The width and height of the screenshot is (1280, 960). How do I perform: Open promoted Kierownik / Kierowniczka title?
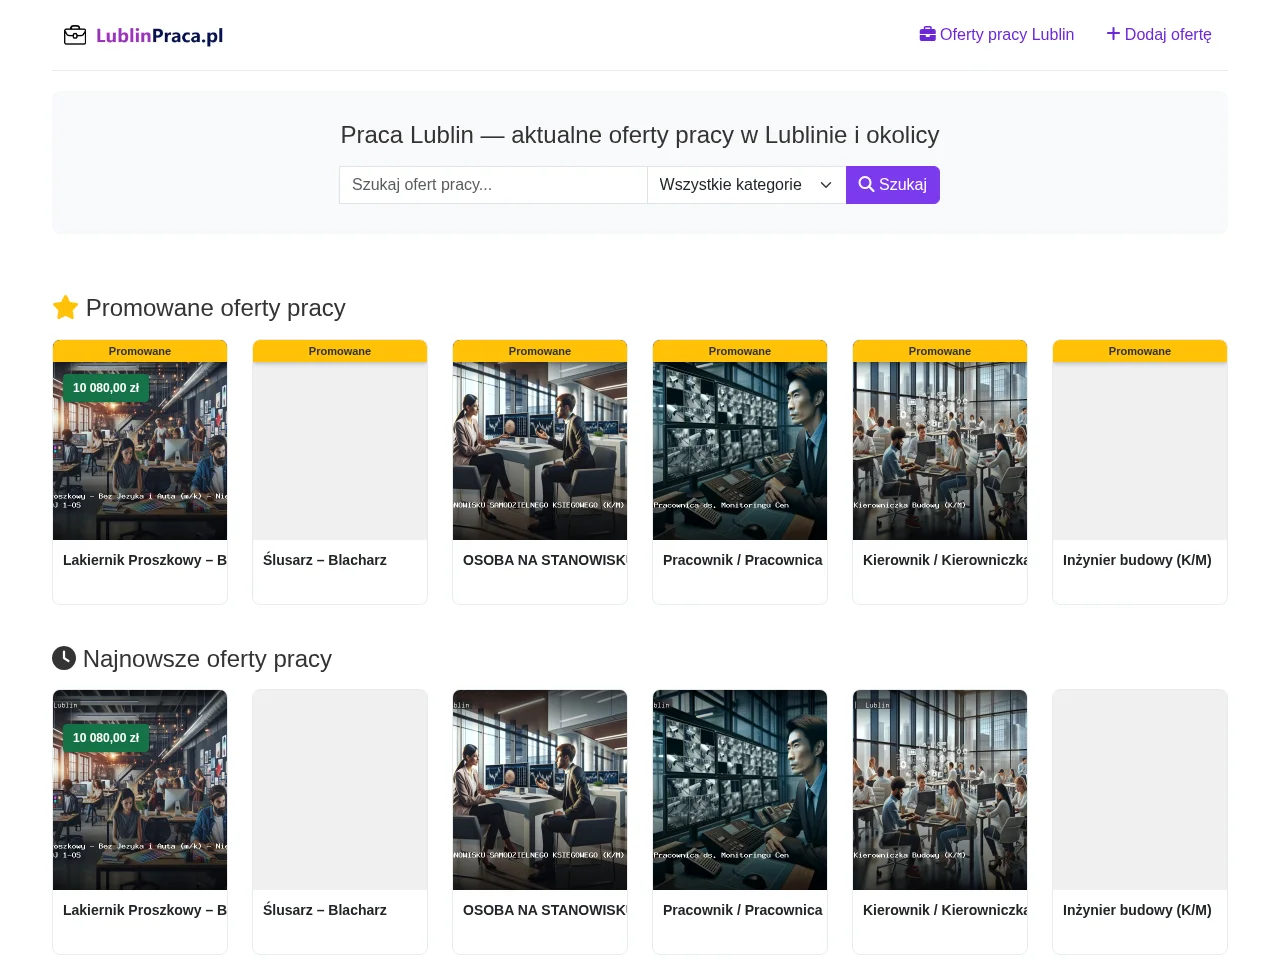click(945, 560)
